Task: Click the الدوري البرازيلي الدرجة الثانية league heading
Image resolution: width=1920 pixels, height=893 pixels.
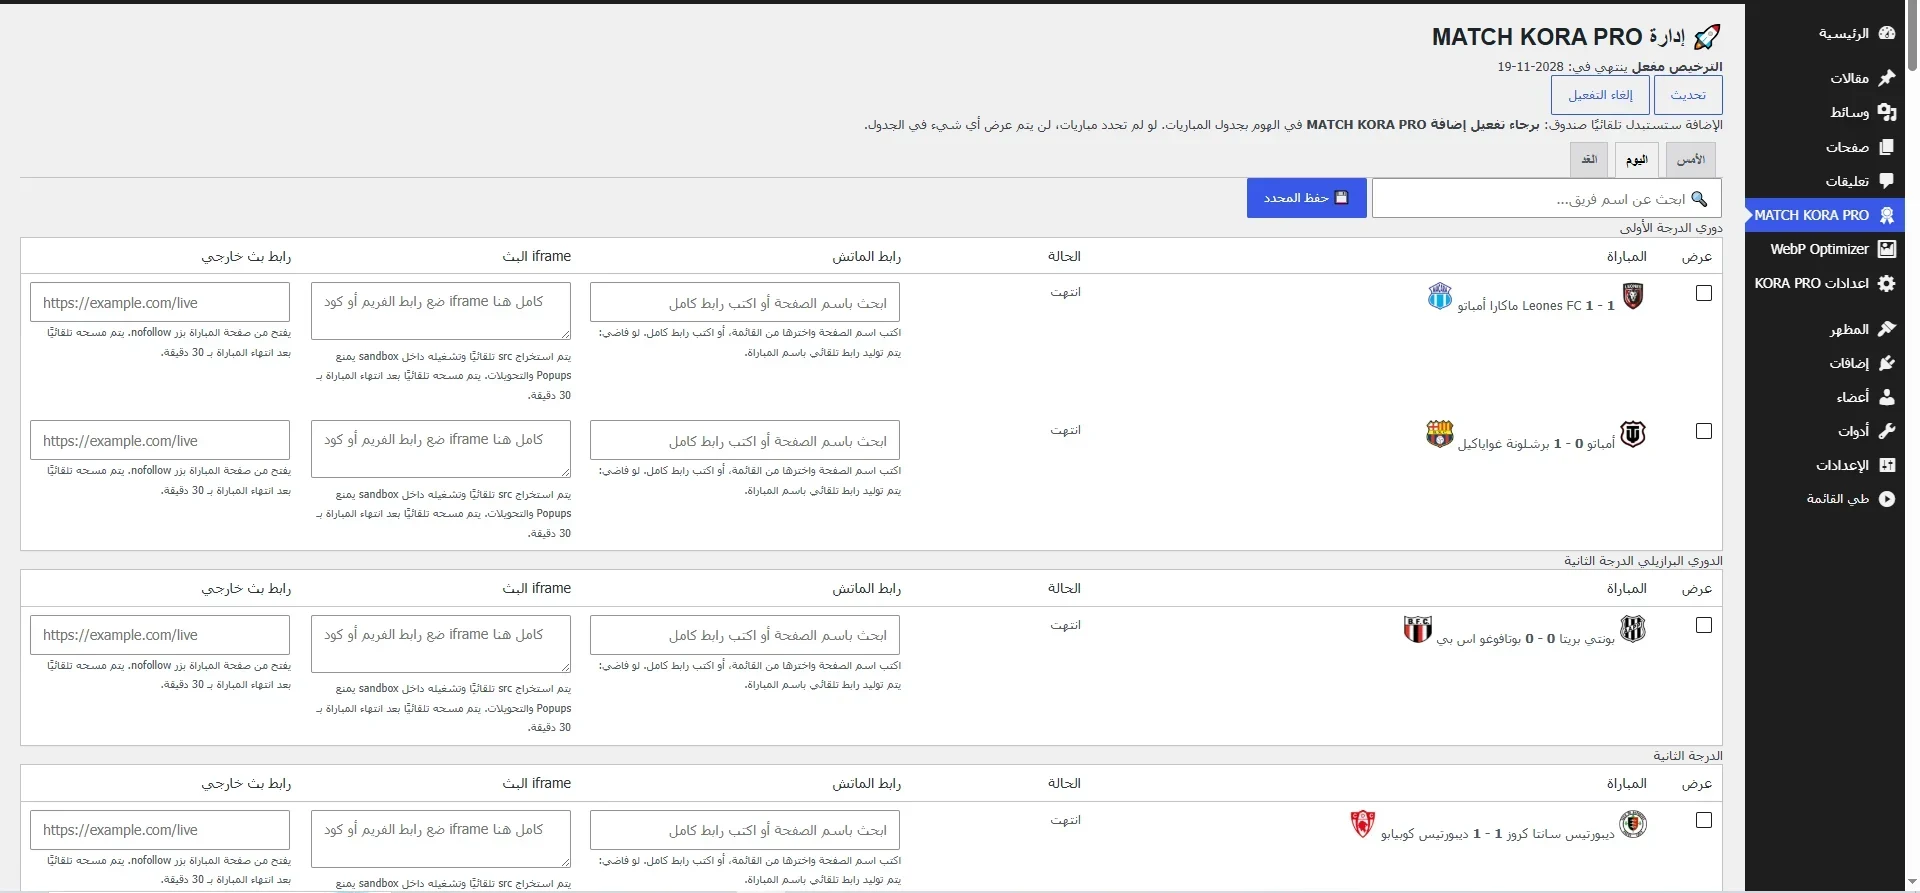Action: coord(1643,561)
